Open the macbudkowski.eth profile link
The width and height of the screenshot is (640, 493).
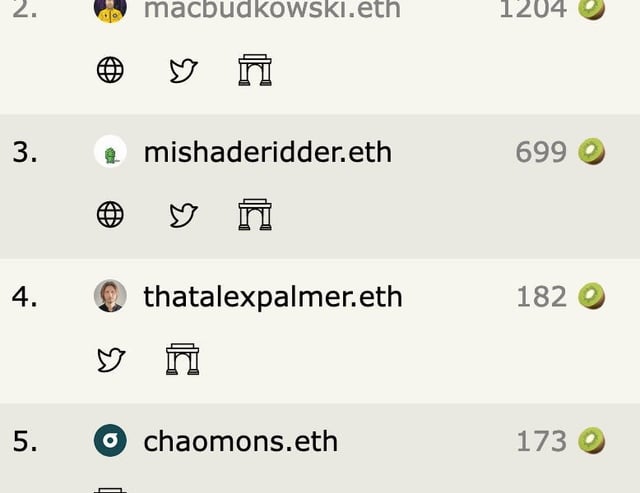click(x=272, y=9)
